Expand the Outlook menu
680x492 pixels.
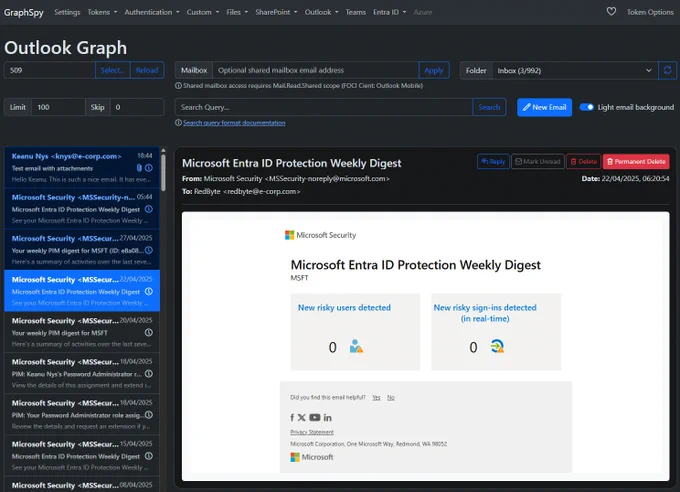click(321, 12)
